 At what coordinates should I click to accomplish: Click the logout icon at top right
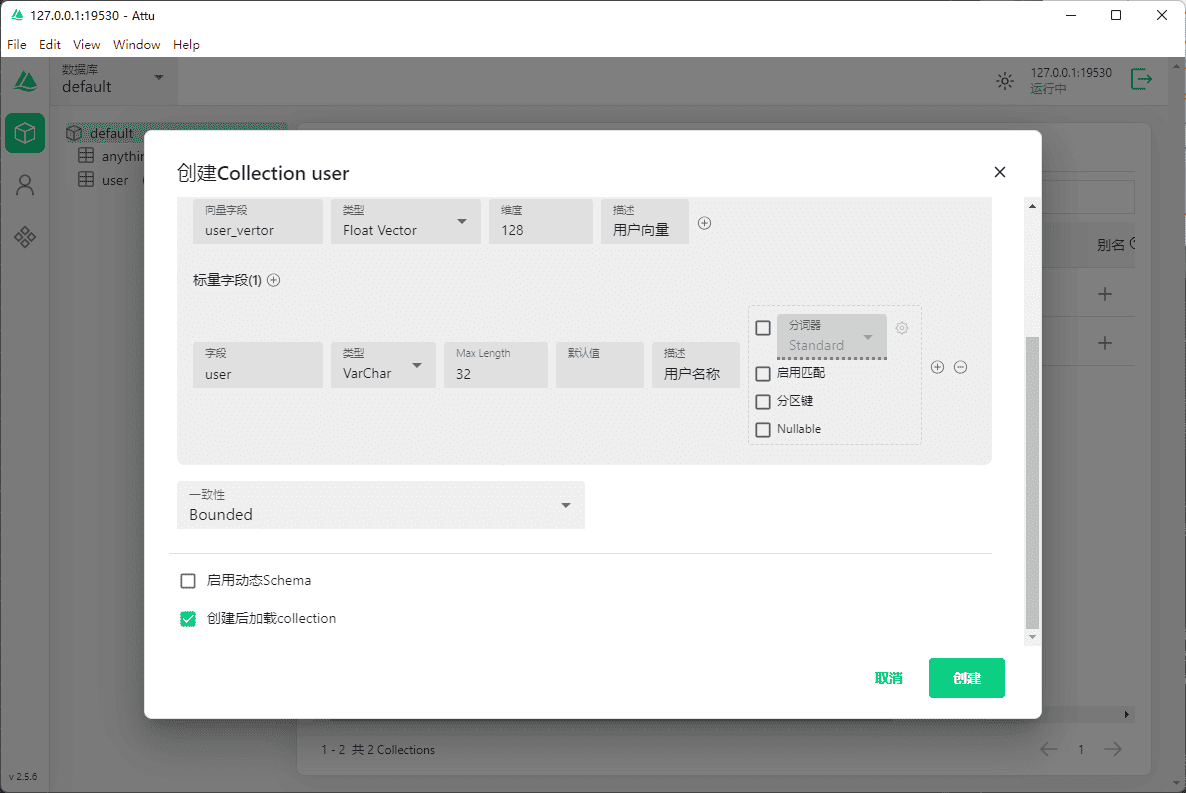click(x=1141, y=80)
